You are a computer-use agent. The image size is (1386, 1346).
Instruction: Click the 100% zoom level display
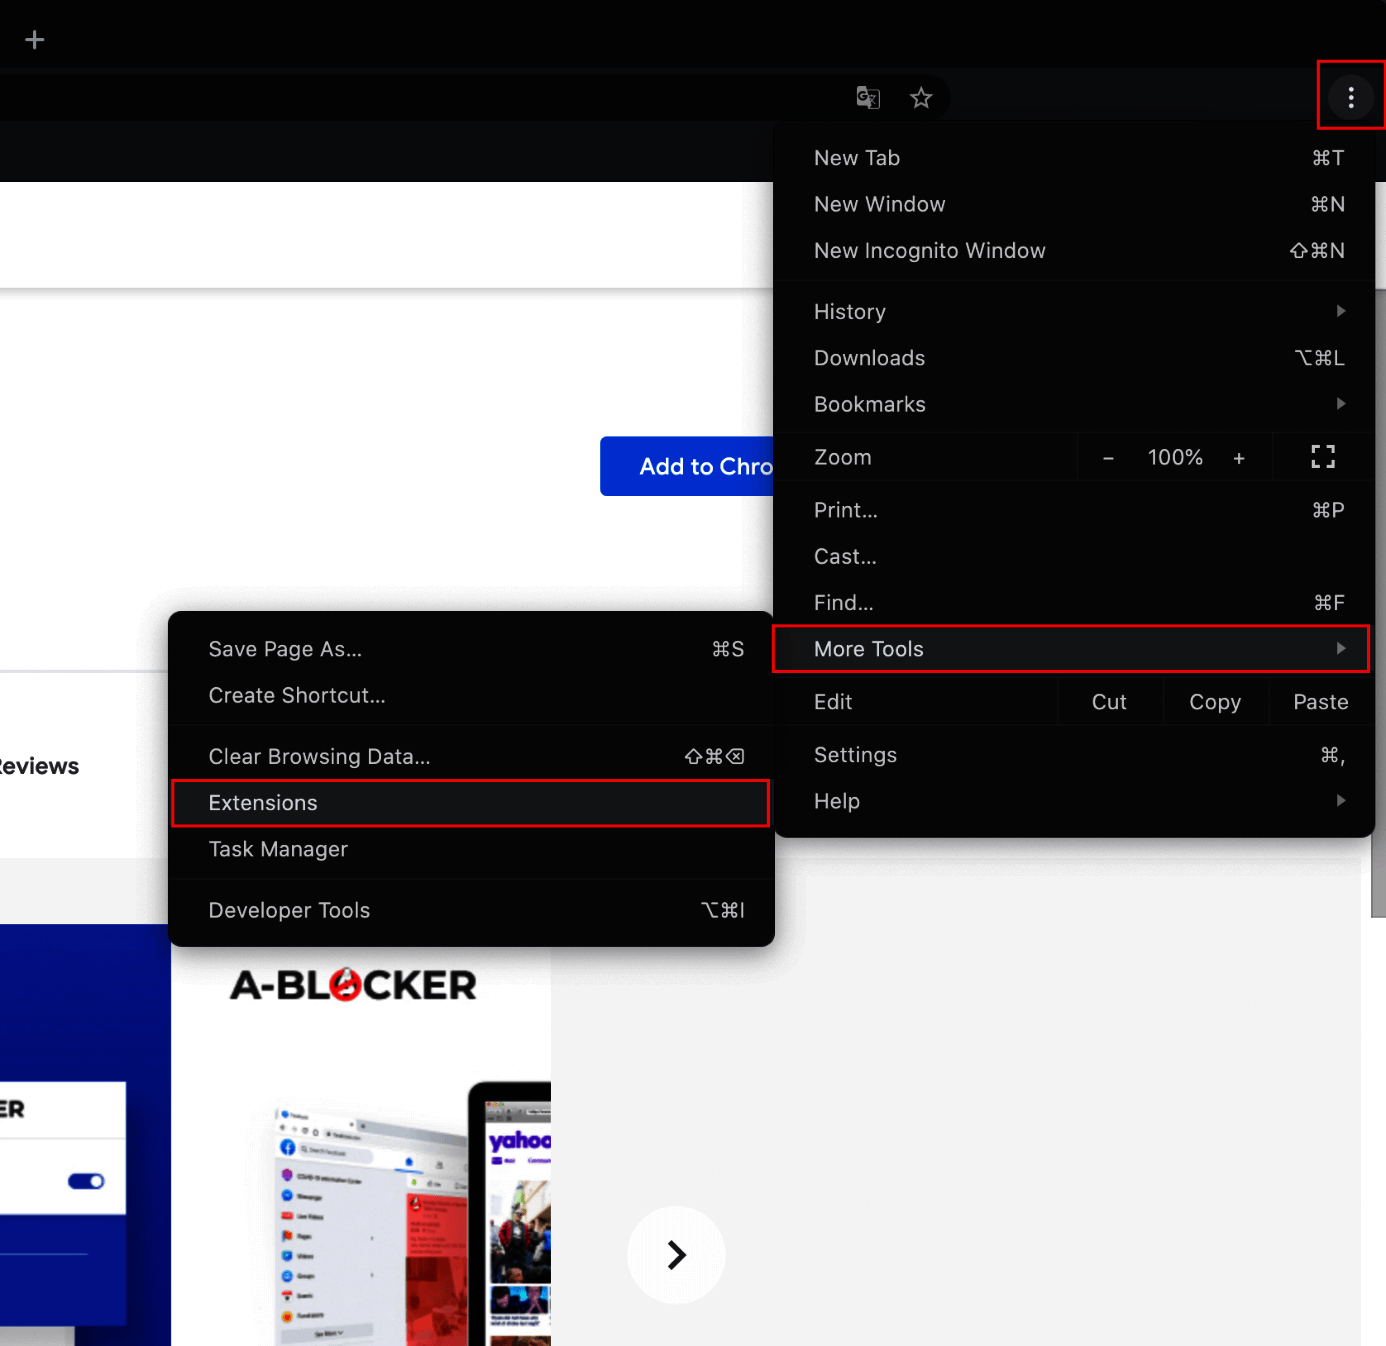coord(1174,457)
